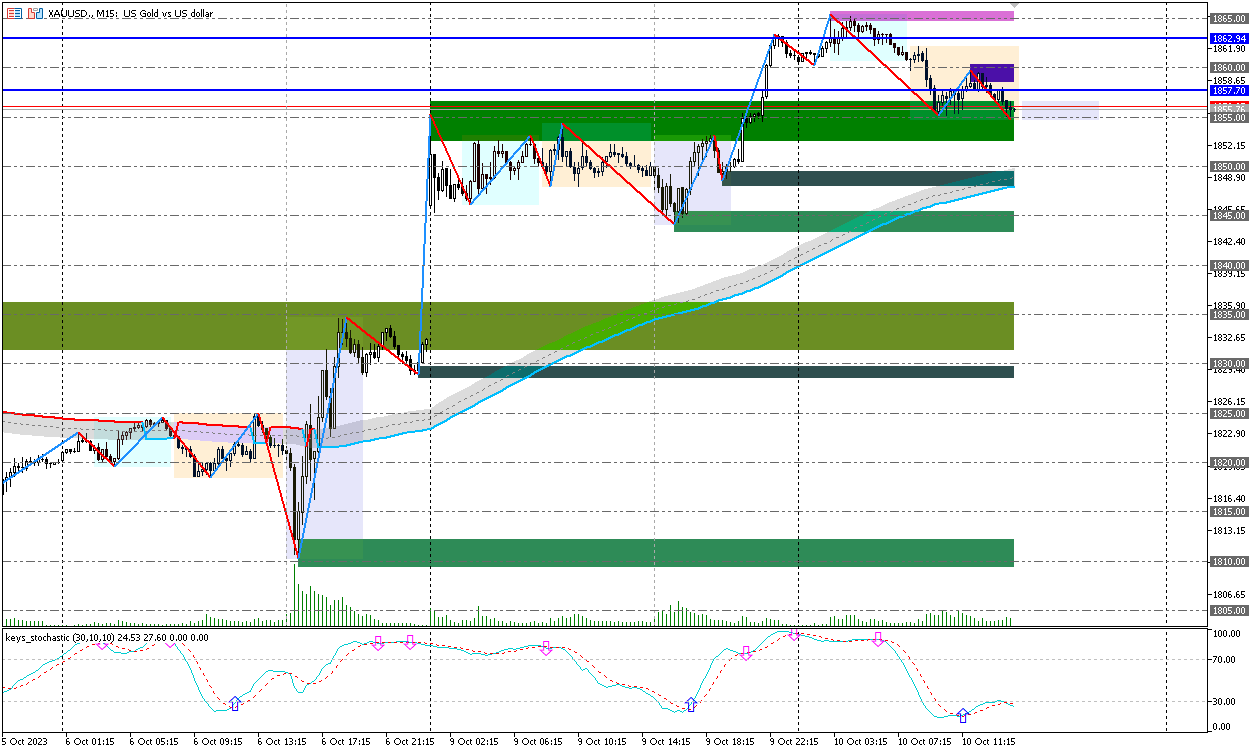The image size is (1257, 751).
Task: Click the 9 Oct 02:15 time label
Action: pyautogui.click(x=473, y=742)
